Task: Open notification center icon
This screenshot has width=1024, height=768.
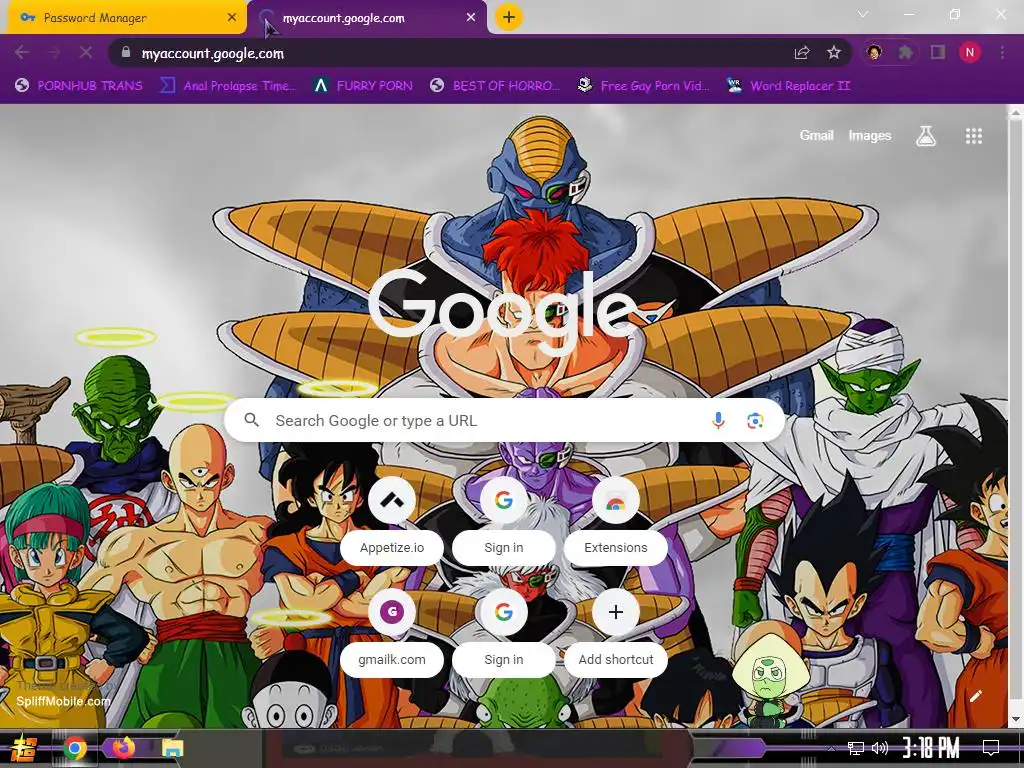Action: click(x=991, y=748)
